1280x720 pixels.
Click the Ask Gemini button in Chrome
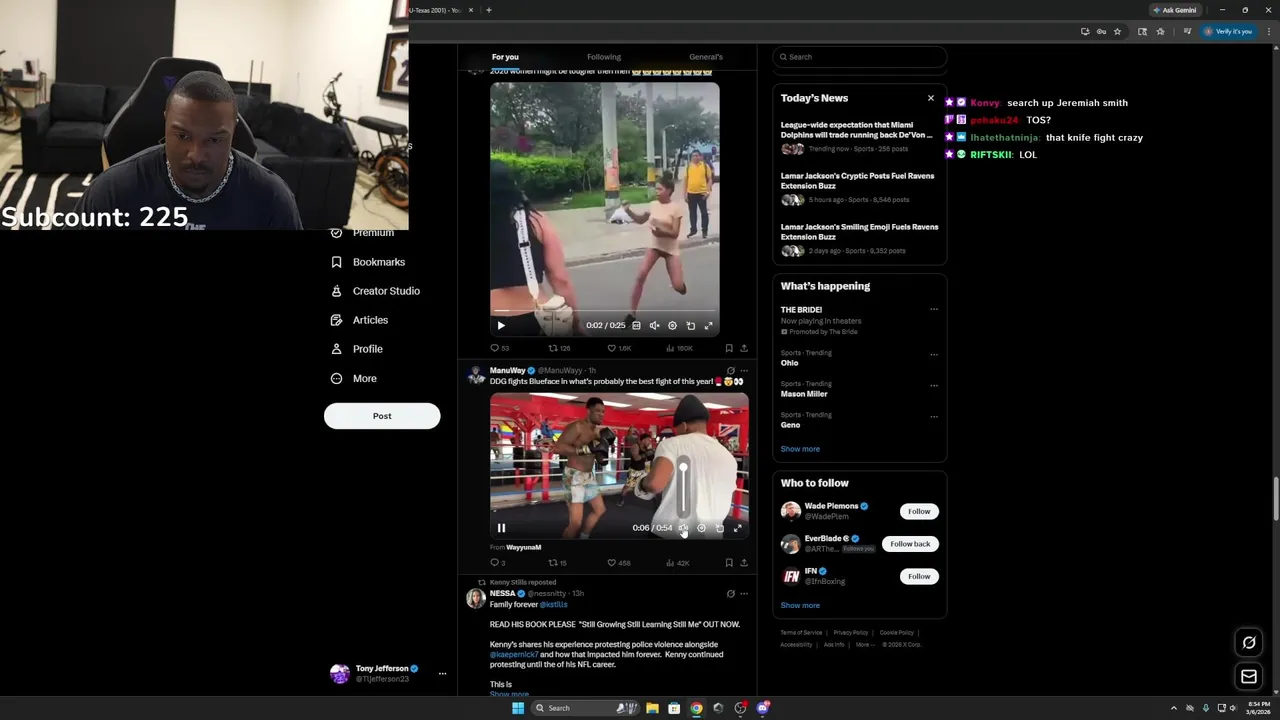pyautogui.click(x=1174, y=10)
